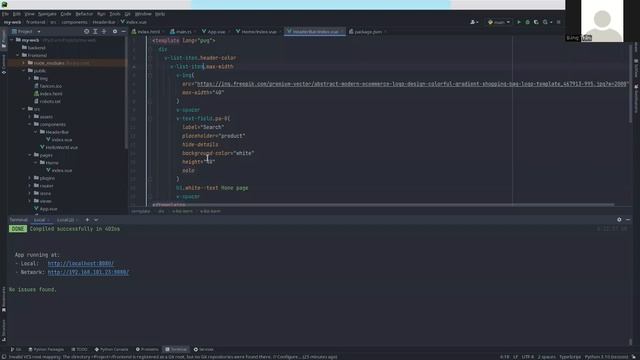Image resolution: width=640 pixels, height=360 pixels.
Task: Open the terminal sessions dropdown arrow
Action: pyautogui.click(x=96, y=220)
